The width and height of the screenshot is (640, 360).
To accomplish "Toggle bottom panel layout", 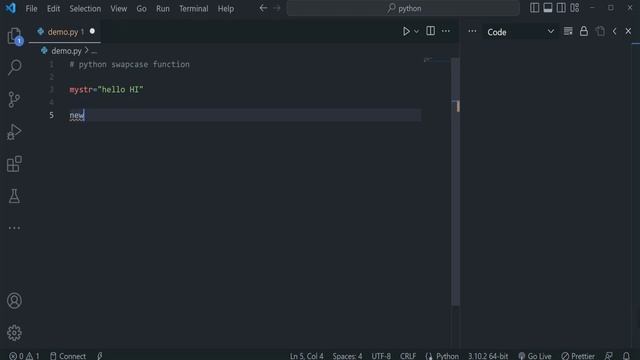I will click(x=548, y=8).
